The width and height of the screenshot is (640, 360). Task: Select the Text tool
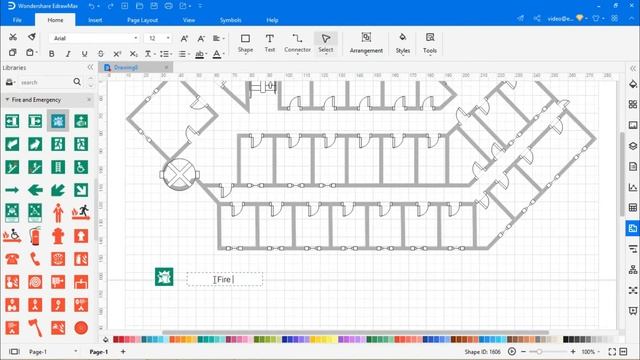coord(270,43)
